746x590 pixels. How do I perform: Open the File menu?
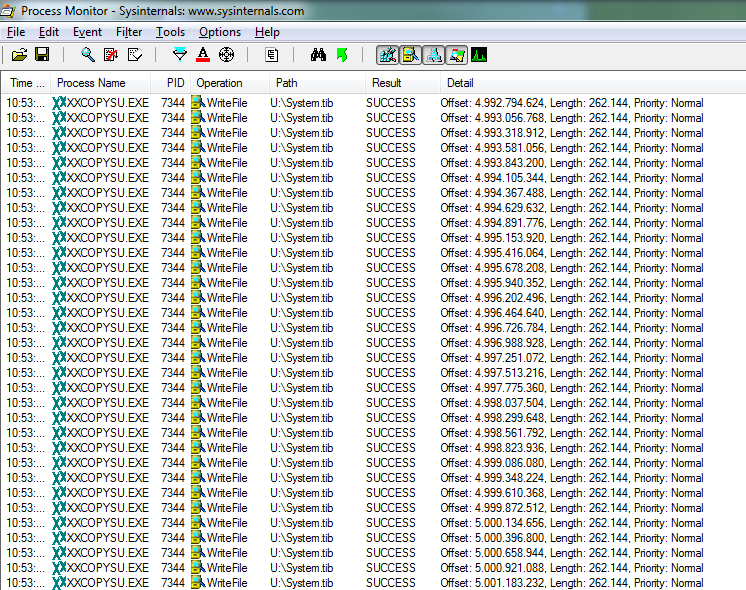pos(16,32)
